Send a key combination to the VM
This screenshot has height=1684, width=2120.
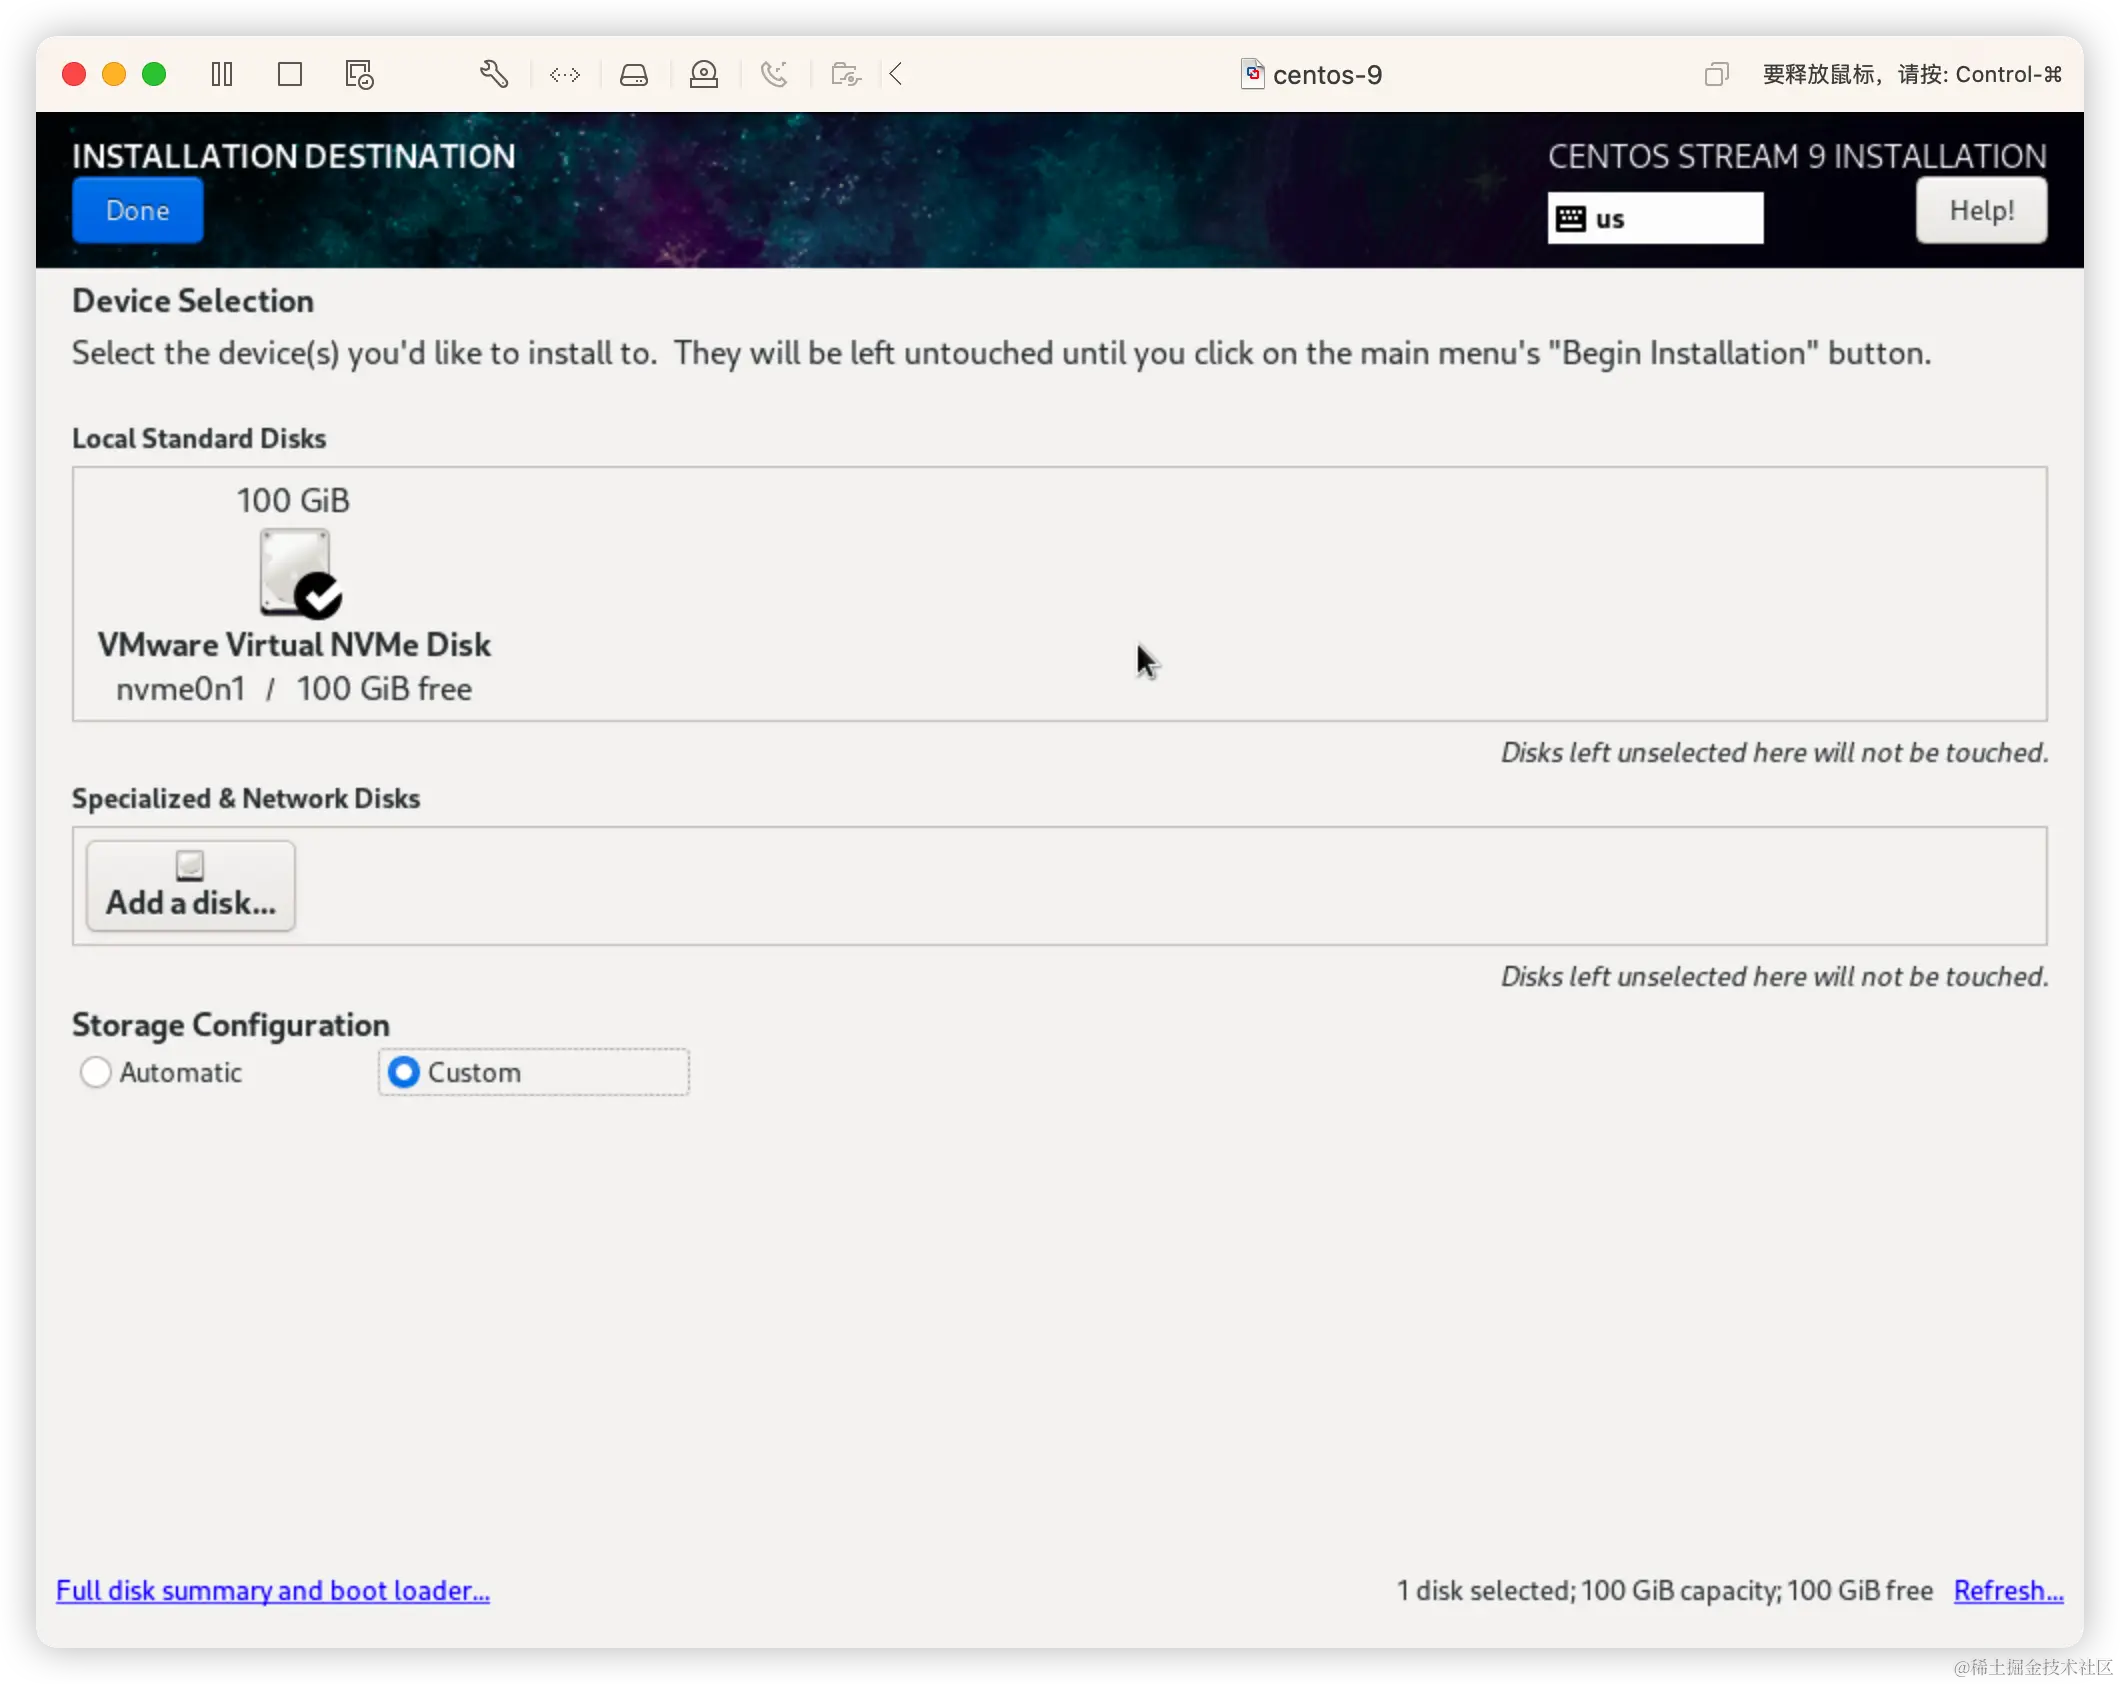point(564,74)
